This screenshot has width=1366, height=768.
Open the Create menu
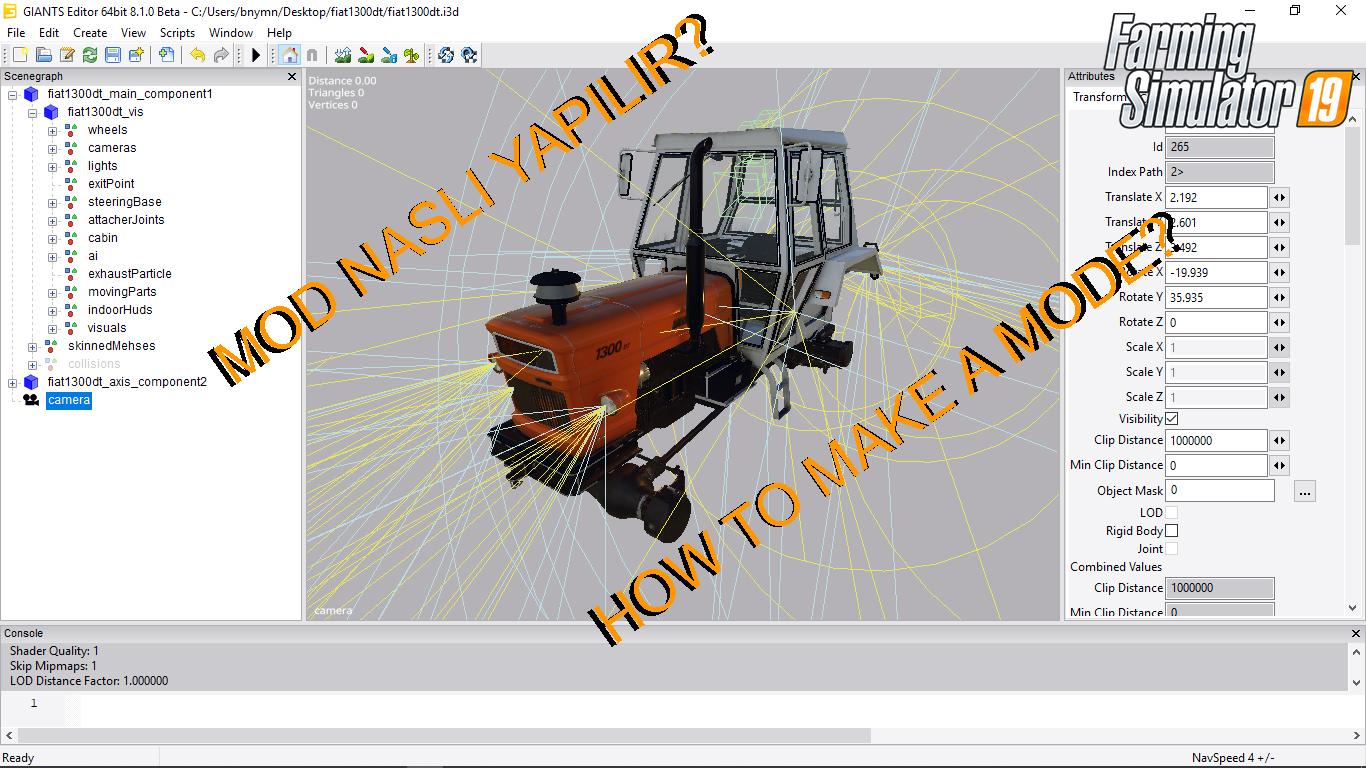(90, 33)
